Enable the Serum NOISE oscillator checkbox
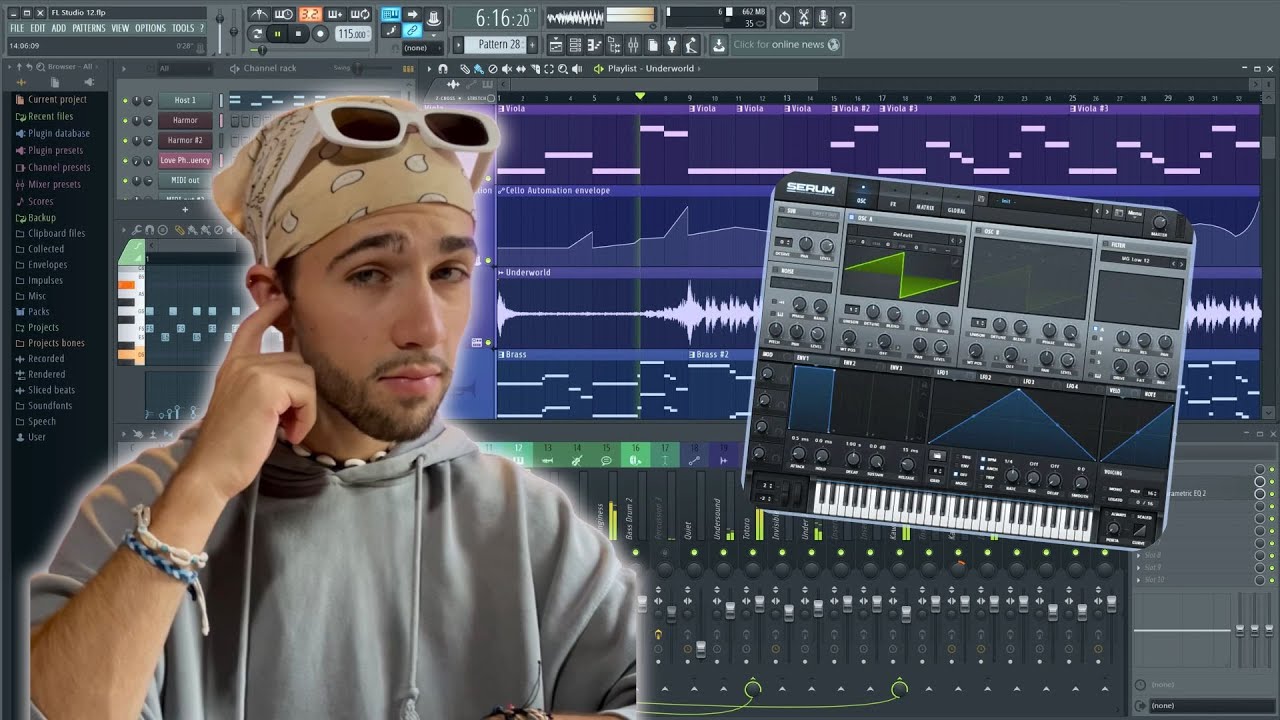 [775, 270]
